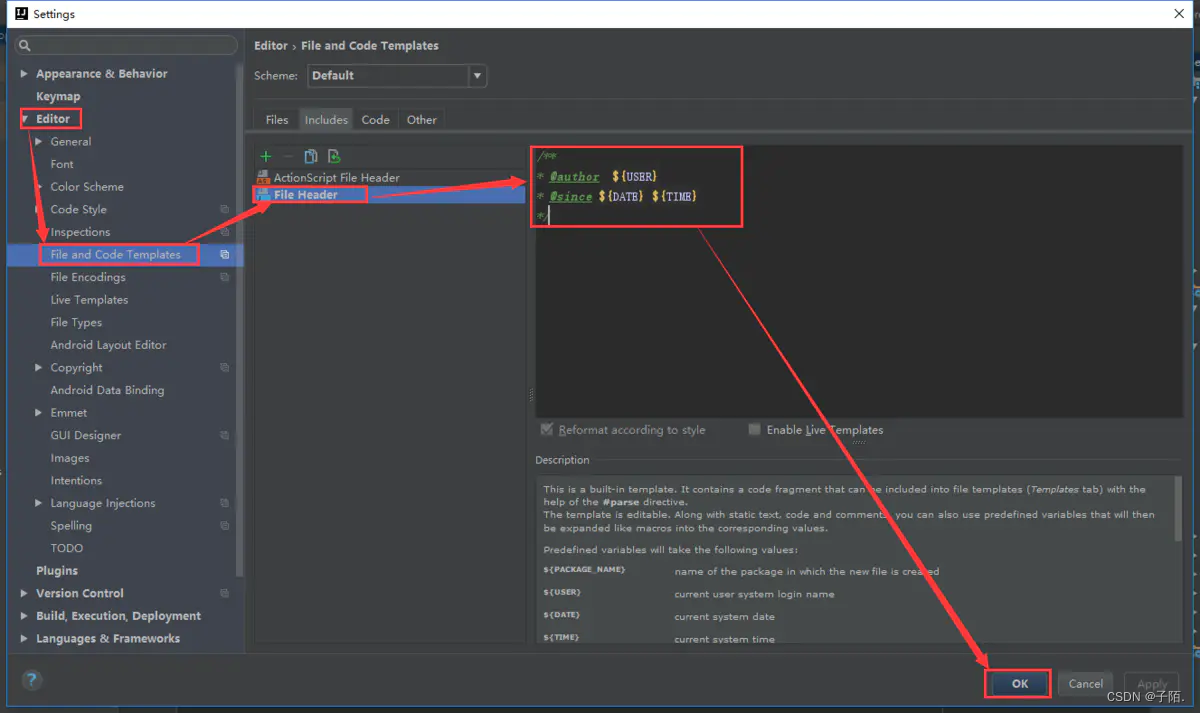Switch to the Includes tab

[326, 119]
